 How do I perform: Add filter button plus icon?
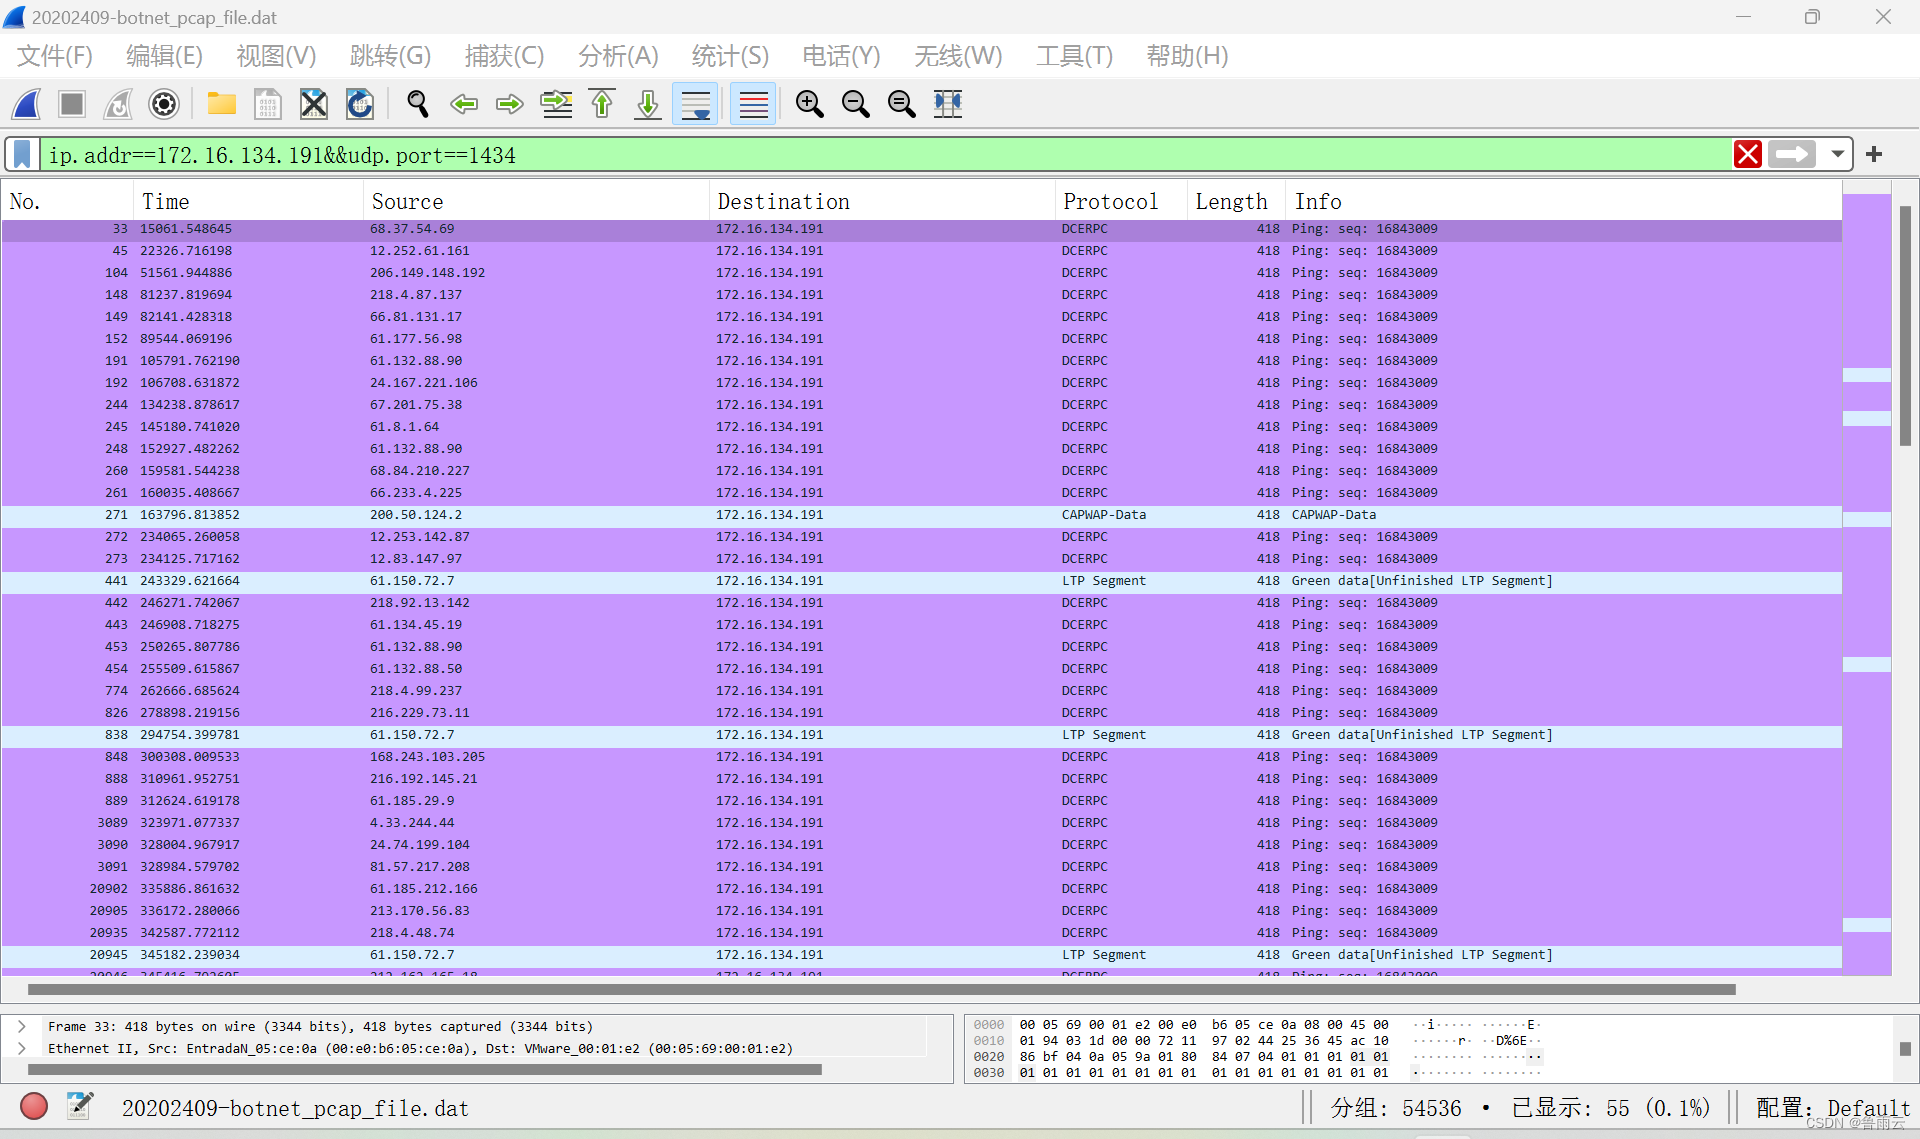point(1874,154)
